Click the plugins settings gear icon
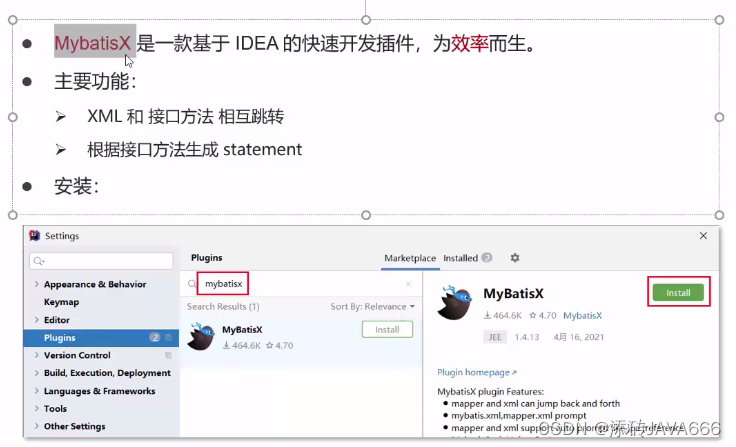The height and width of the screenshot is (447, 736). coord(515,258)
